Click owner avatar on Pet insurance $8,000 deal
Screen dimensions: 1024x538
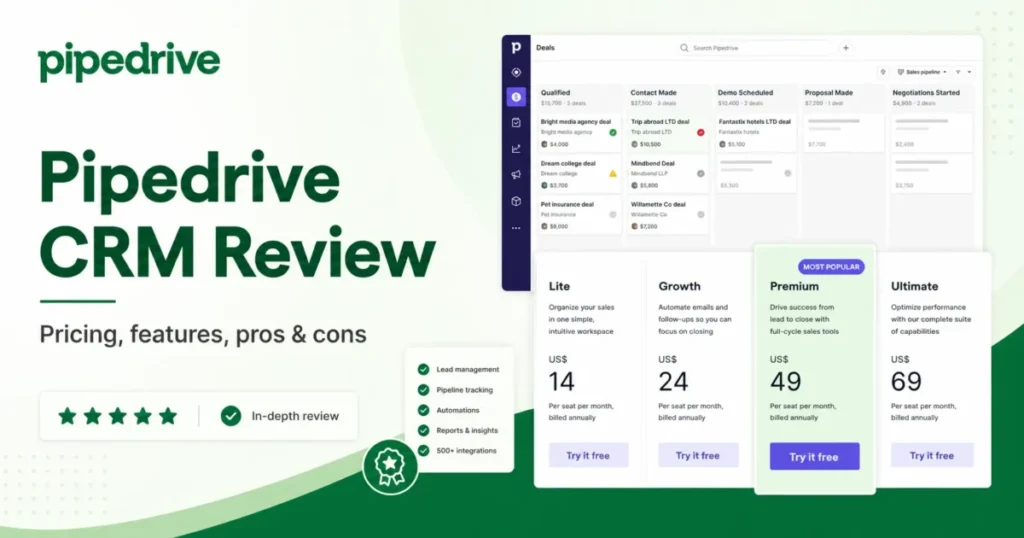pos(544,227)
